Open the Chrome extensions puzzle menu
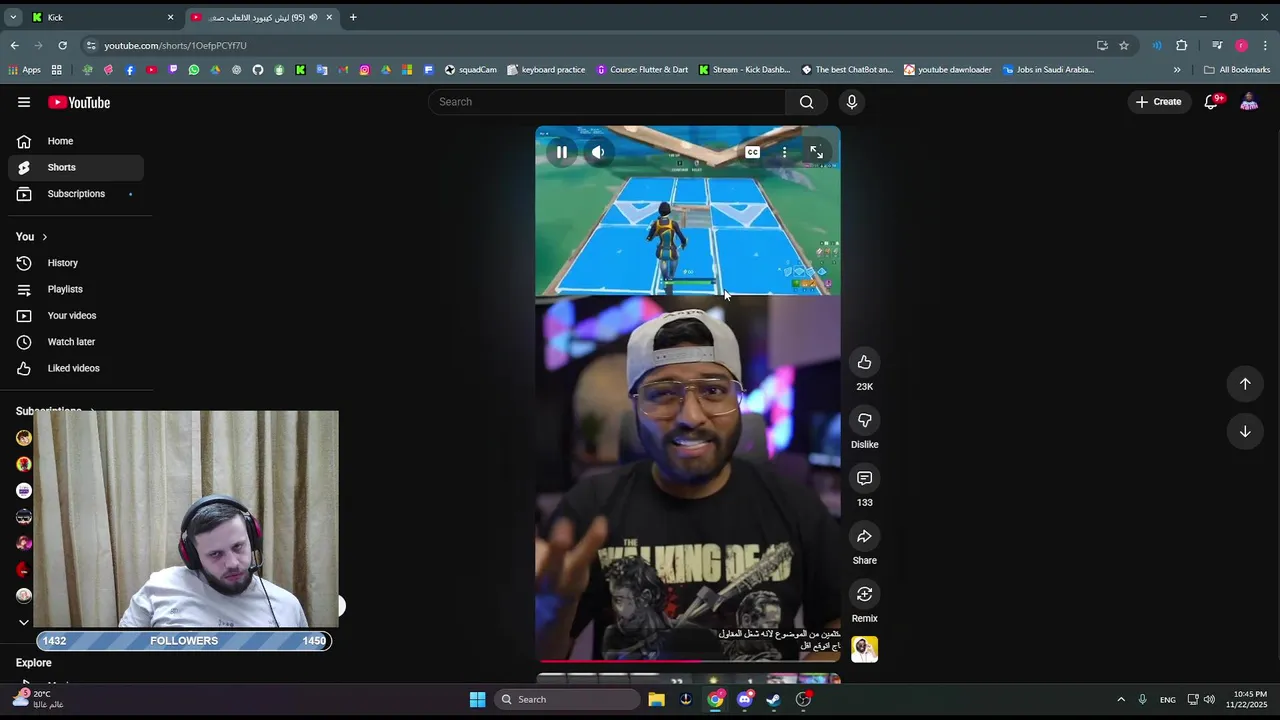The width and height of the screenshot is (1280, 720). coord(1181,45)
